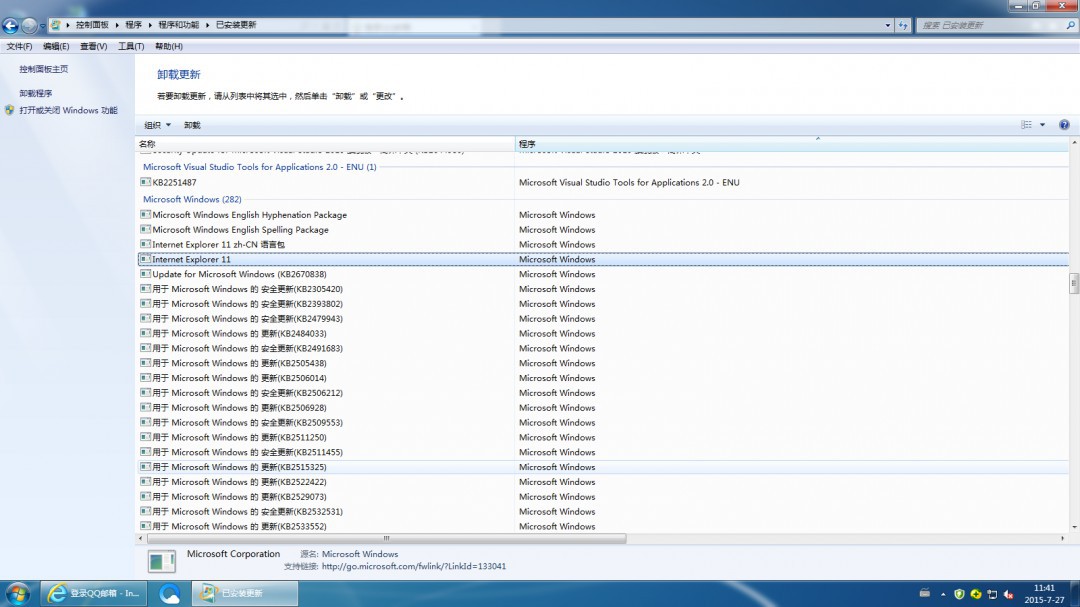Viewport: 1080px width, 607px height.
Task: Show hidden tray icons arrow
Action: [943, 594]
